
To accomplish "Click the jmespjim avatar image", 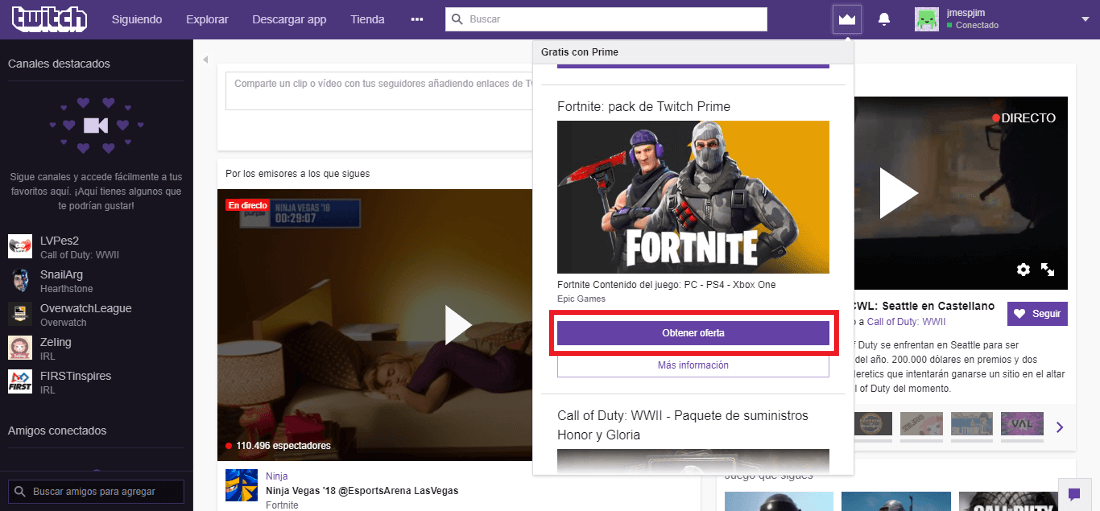I will 927,19.
